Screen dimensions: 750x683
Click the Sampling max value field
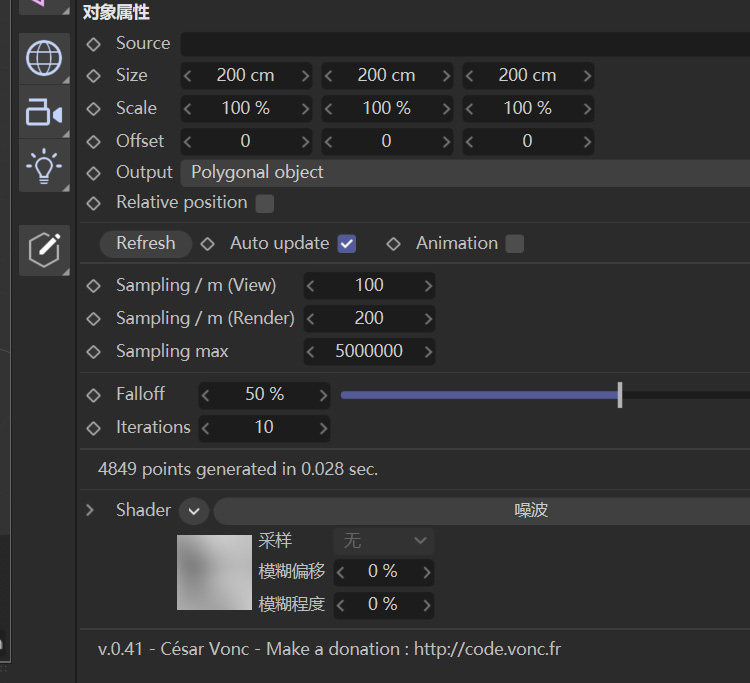click(x=369, y=352)
